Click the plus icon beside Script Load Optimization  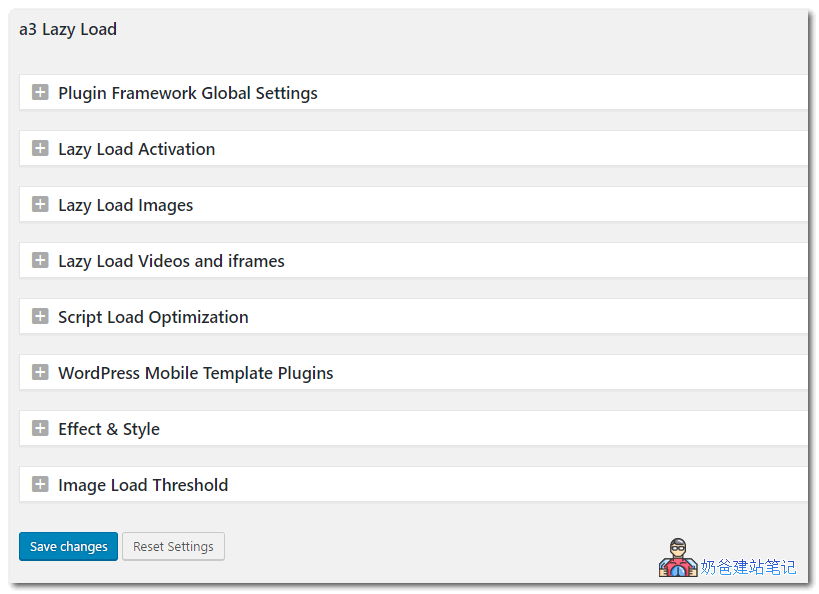click(40, 317)
